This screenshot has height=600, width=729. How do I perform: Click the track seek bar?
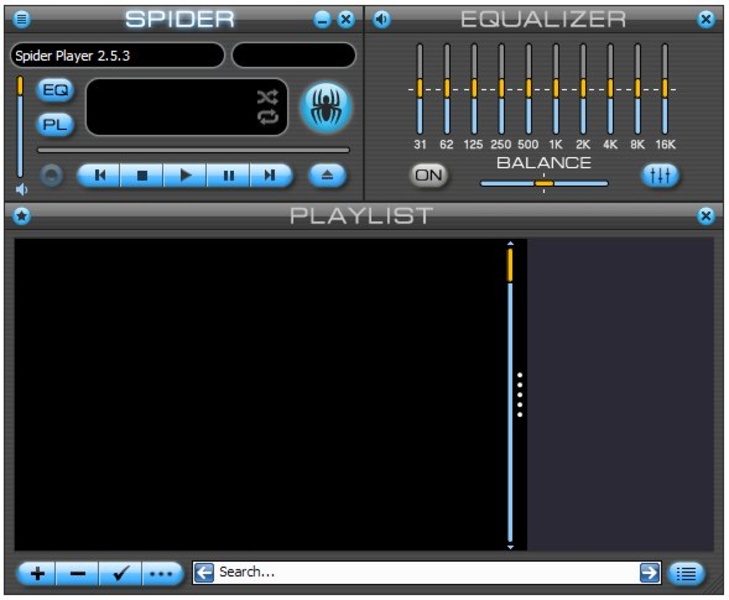tap(193, 150)
